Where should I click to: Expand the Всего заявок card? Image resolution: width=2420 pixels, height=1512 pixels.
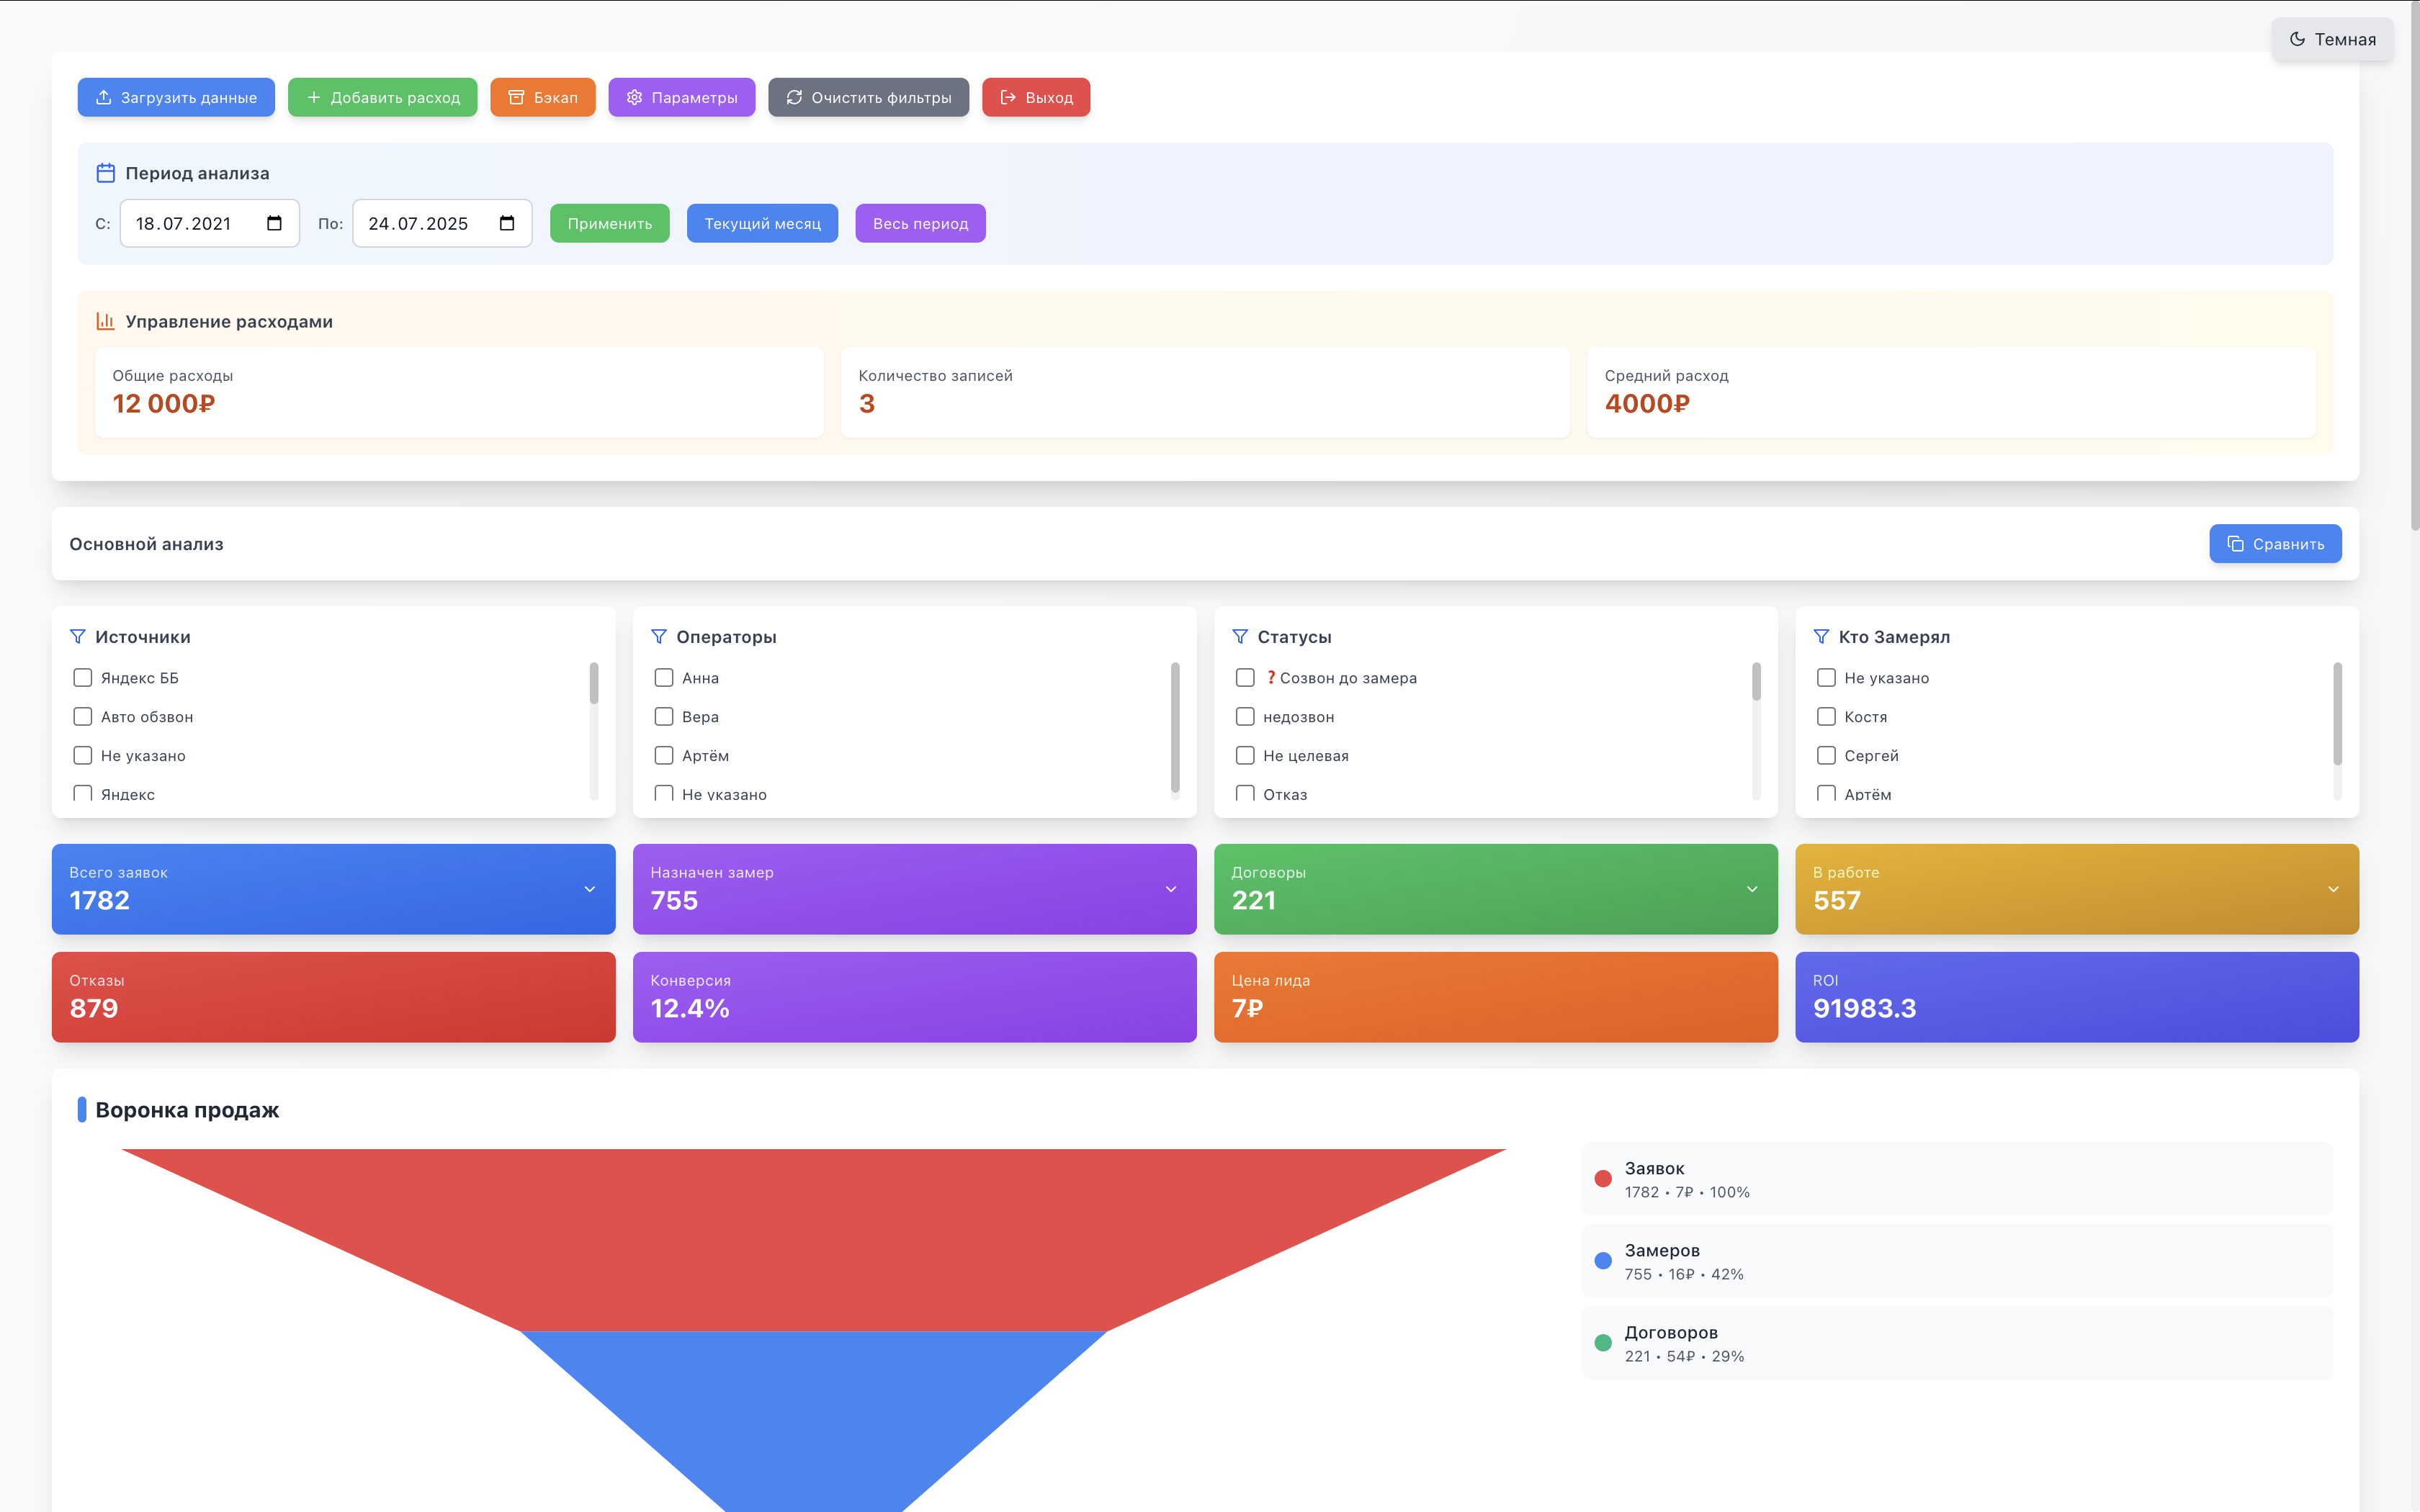coord(589,889)
